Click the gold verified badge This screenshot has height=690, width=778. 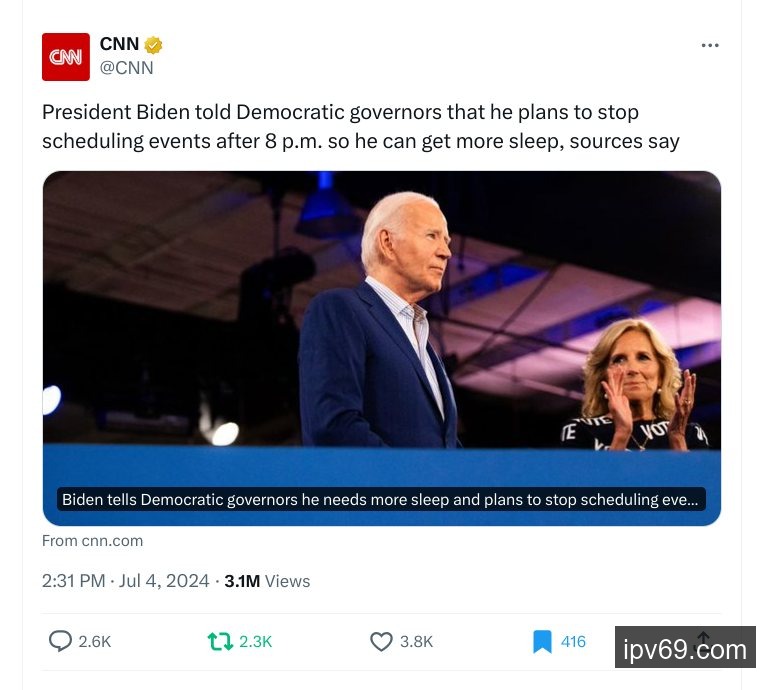tap(153, 45)
